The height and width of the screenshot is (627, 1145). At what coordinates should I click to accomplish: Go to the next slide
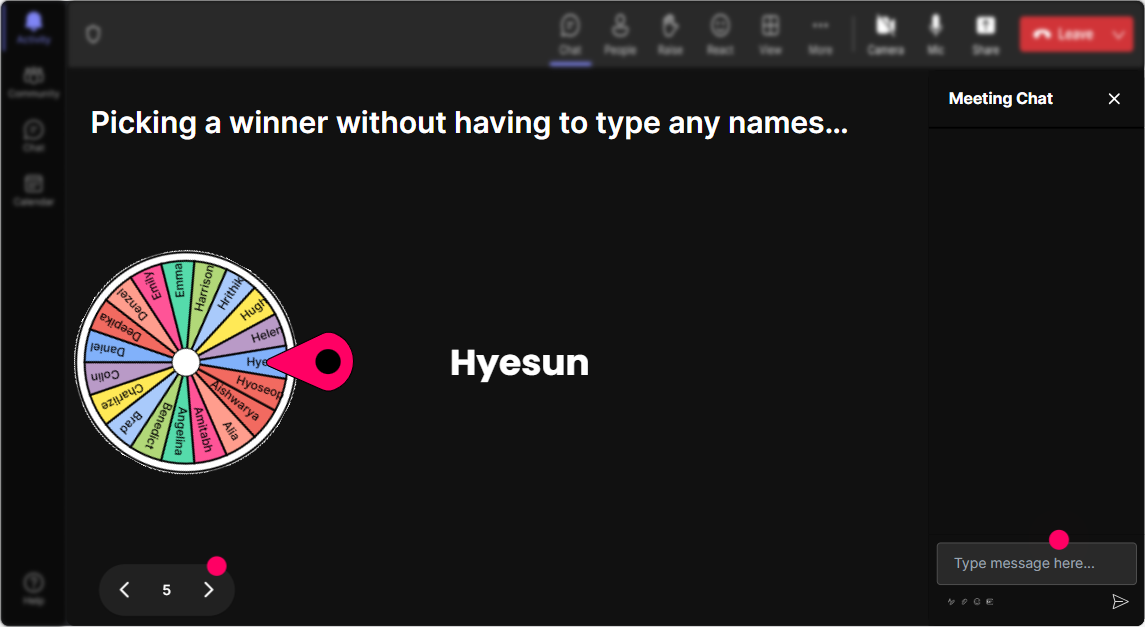209,590
